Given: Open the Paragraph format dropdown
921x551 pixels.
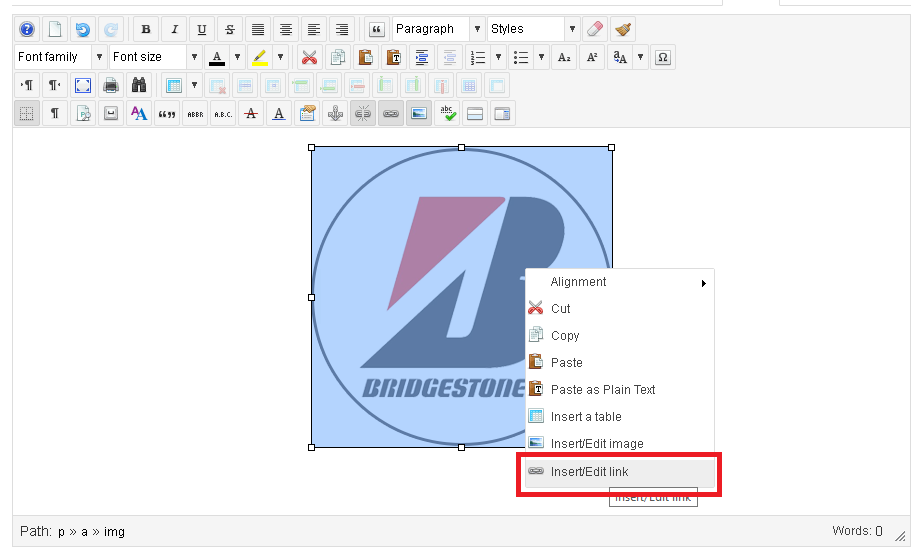Looking at the screenshot, I should [439, 29].
